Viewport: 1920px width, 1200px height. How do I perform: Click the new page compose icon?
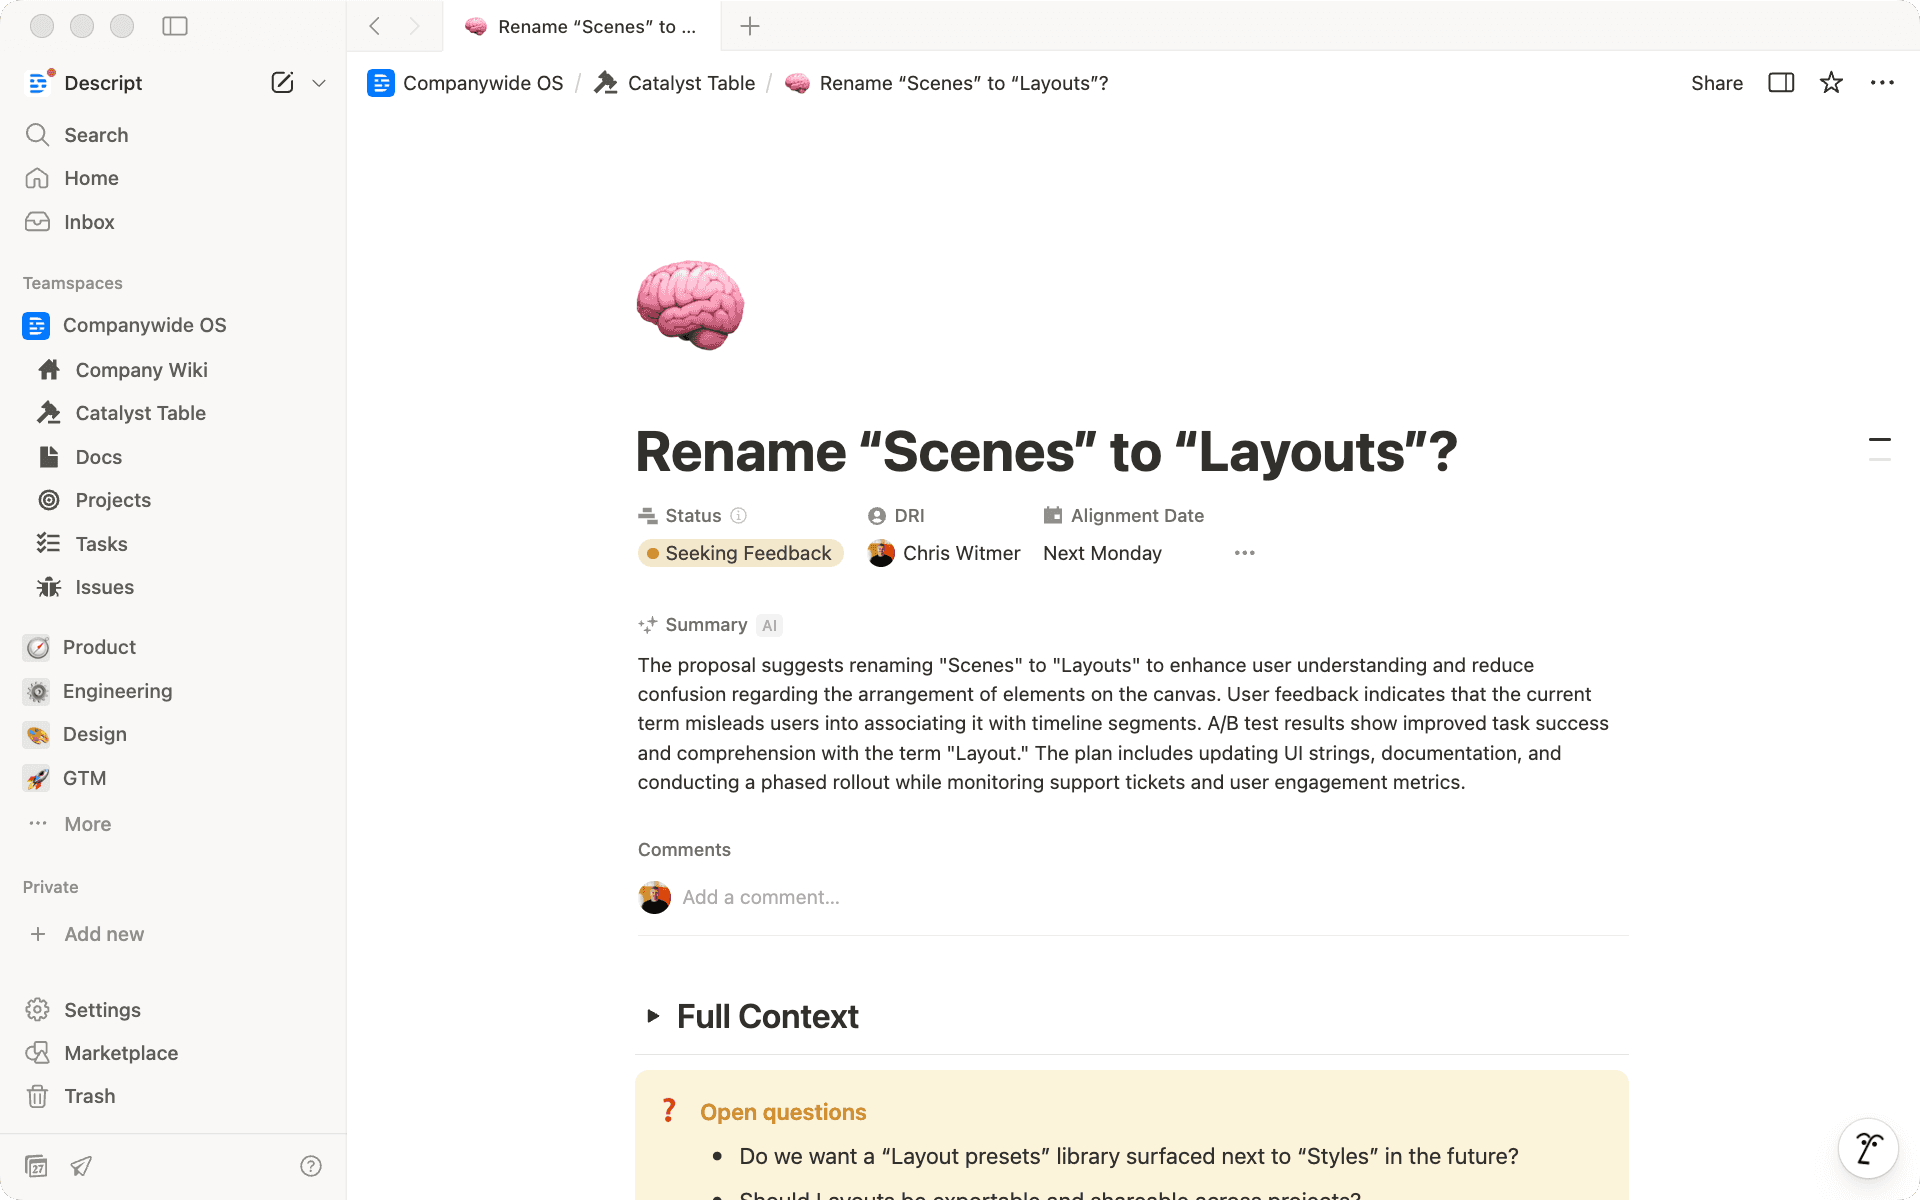tap(282, 83)
